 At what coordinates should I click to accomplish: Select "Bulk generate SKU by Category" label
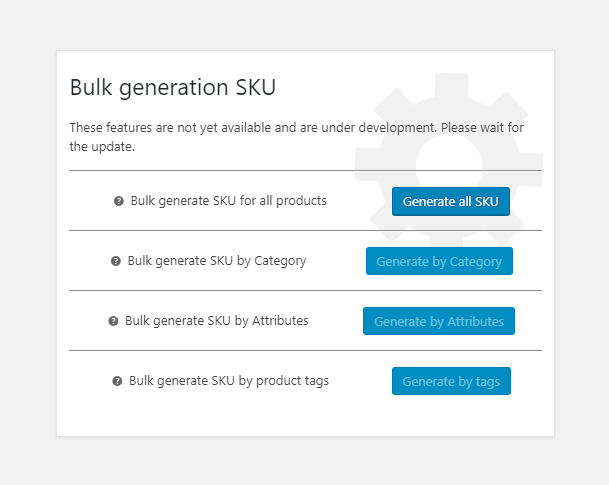(216, 261)
